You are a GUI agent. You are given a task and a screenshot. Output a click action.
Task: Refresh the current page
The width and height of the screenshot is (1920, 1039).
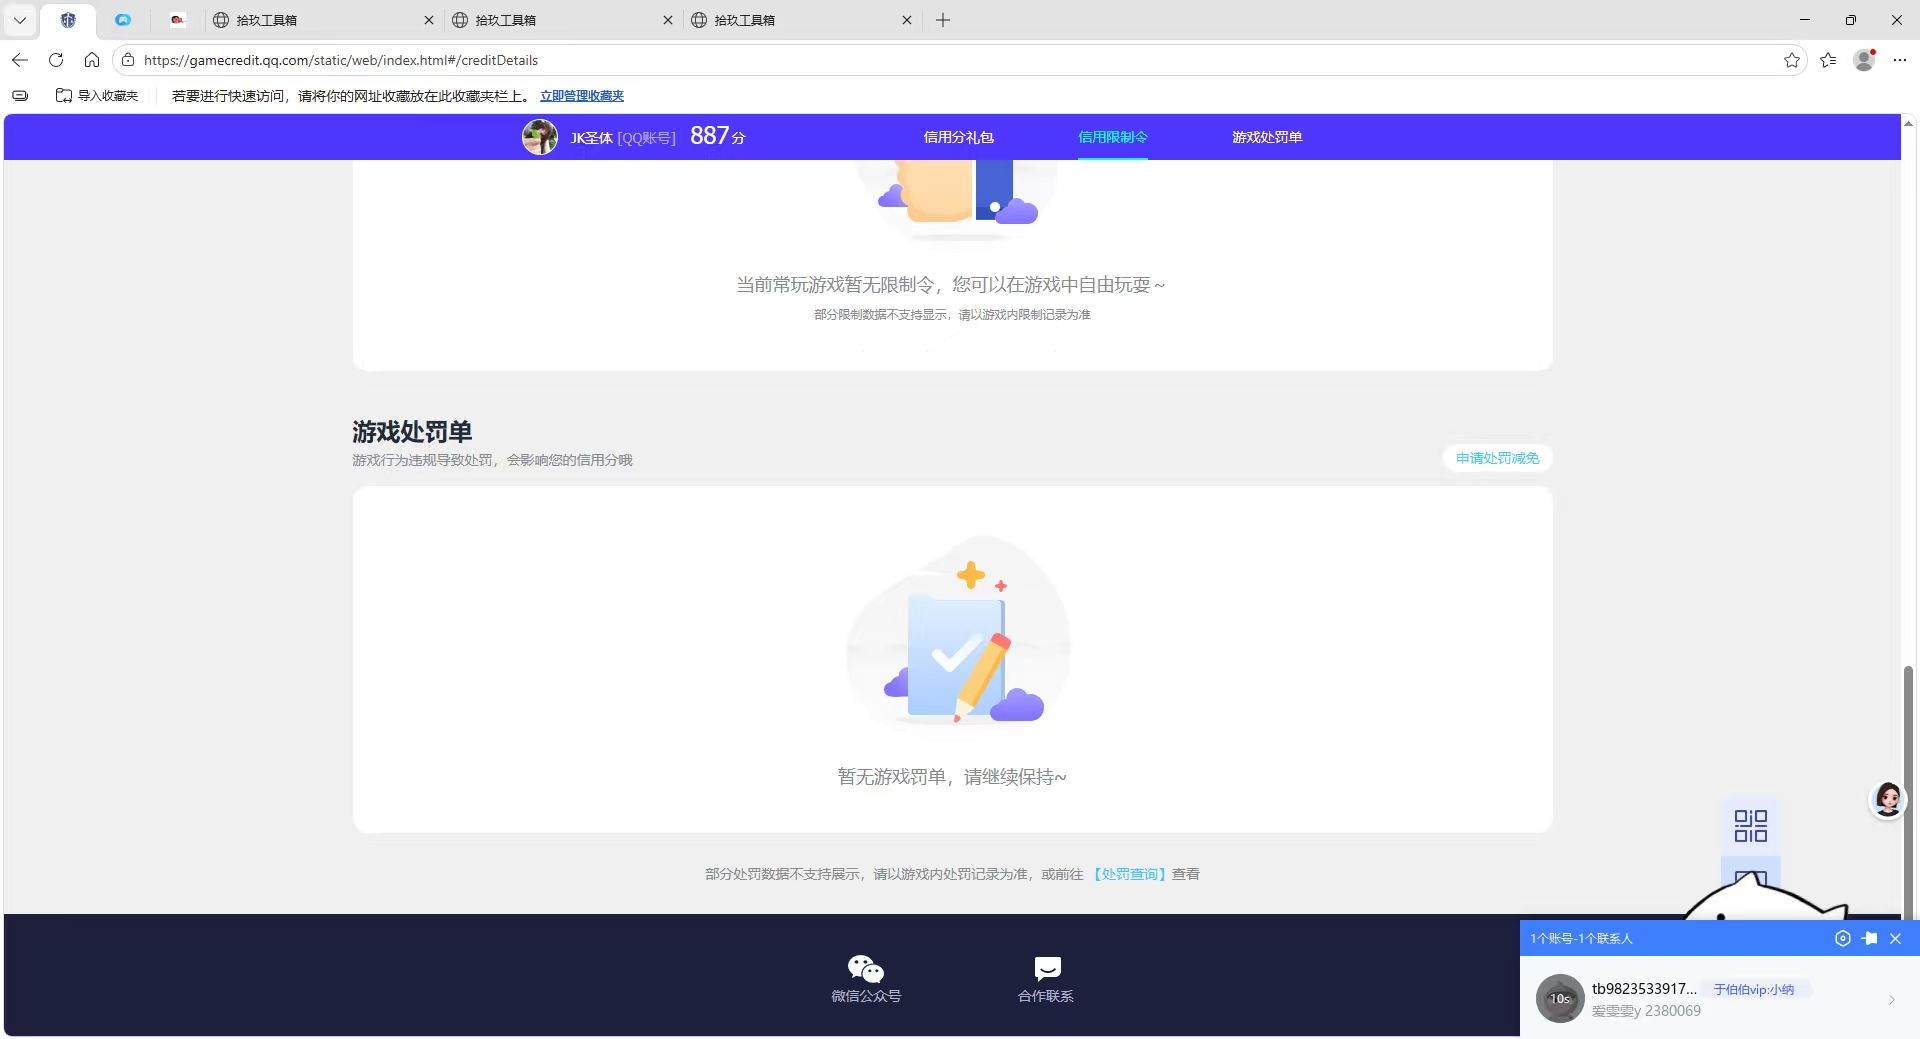point(56,60)
